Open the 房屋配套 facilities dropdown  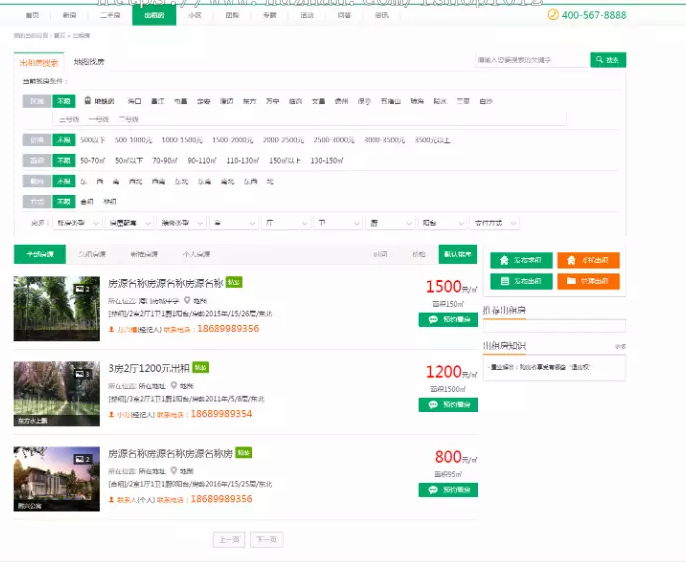click(130, 223)
